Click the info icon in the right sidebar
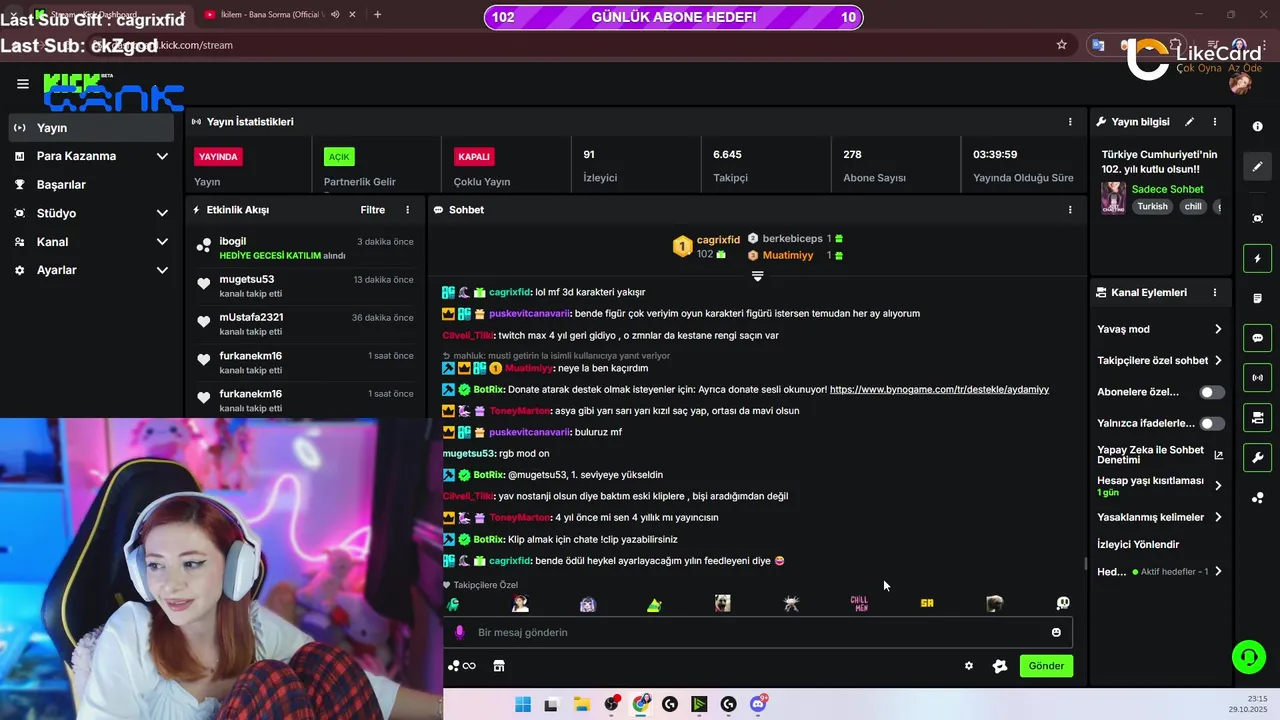 pyautogui.click(x=1257, y=127)
